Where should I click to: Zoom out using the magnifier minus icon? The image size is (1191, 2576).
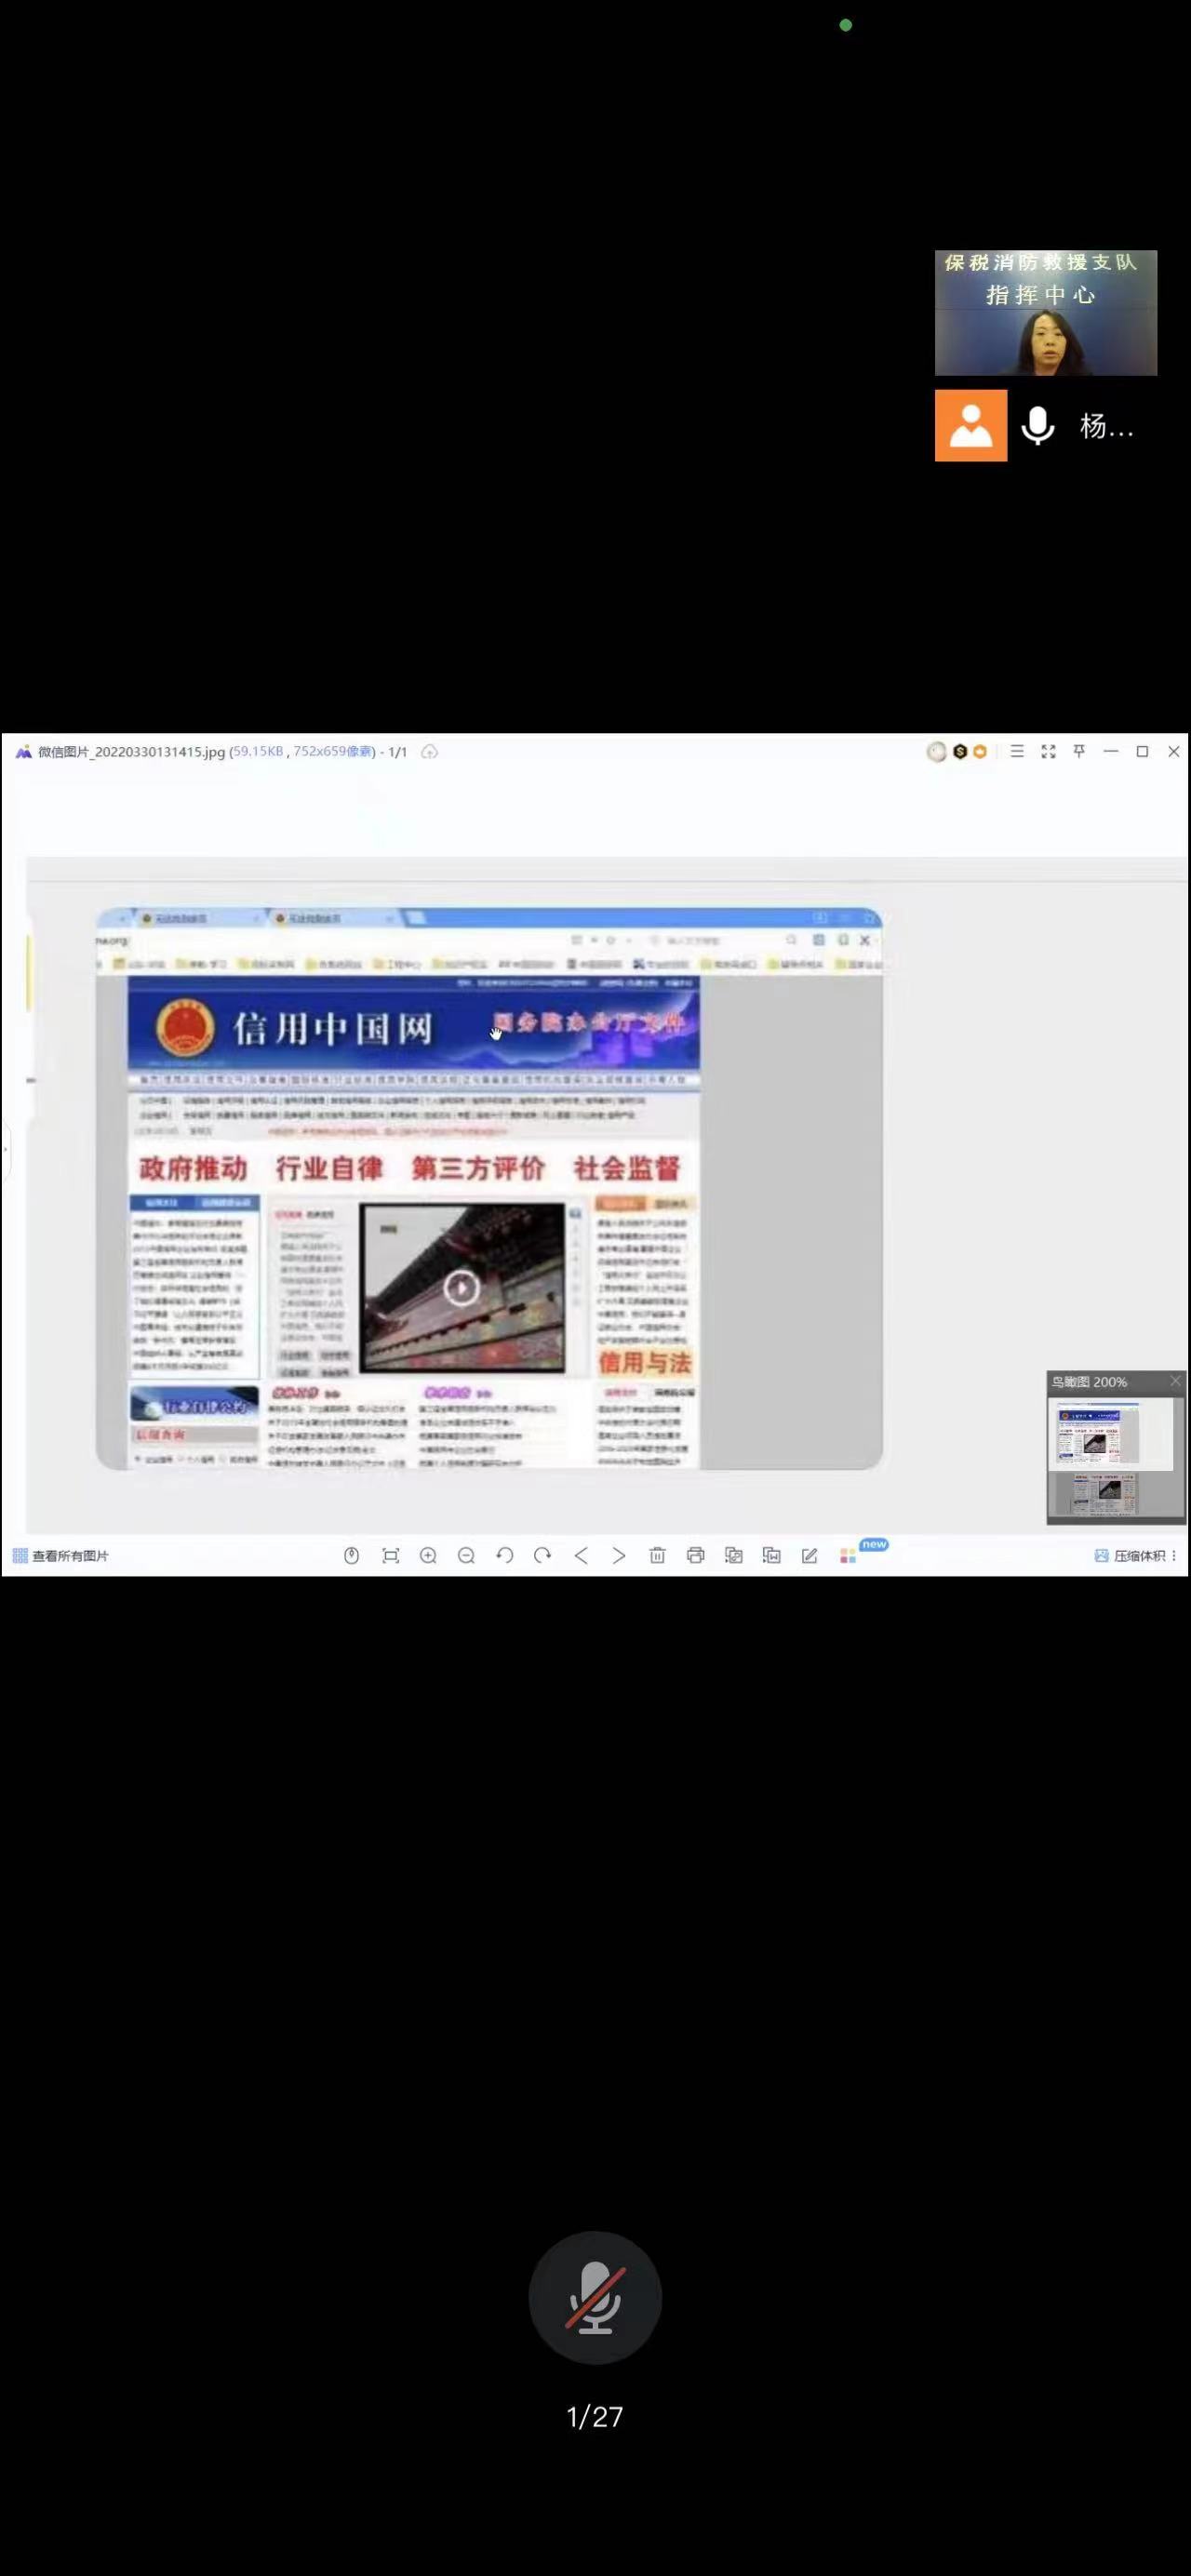466,1556
